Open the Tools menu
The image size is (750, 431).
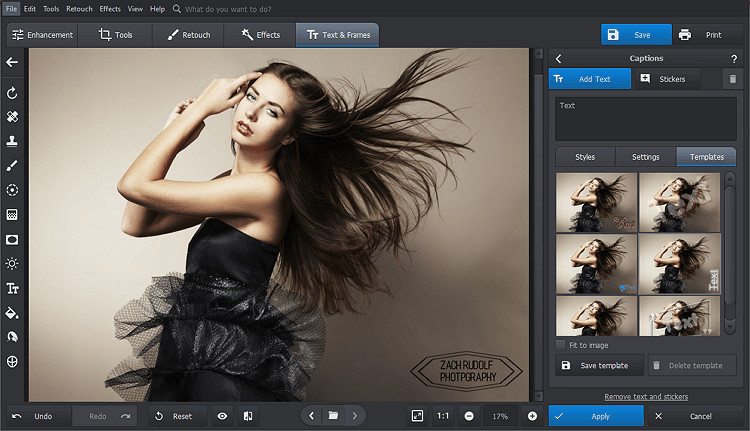(x=51, y=9)
